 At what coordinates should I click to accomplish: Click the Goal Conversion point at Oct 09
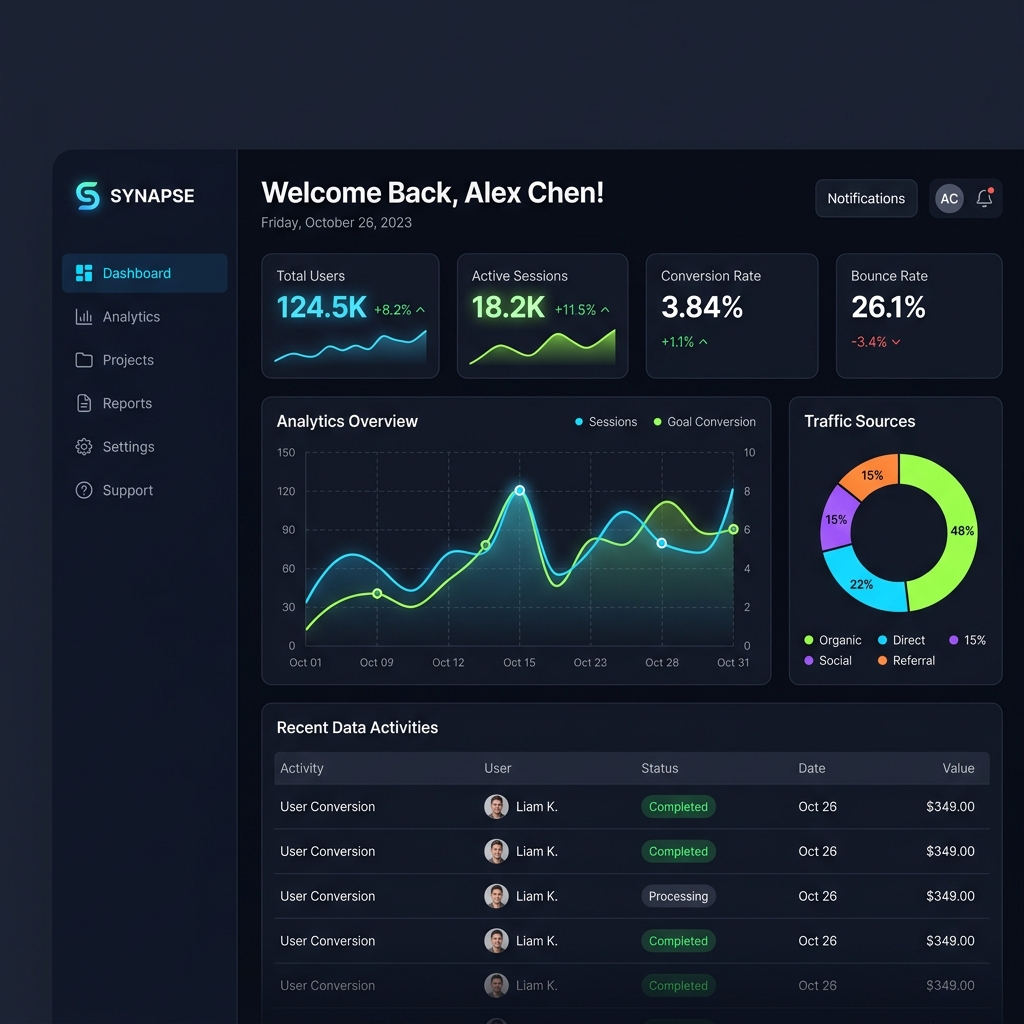377,594
